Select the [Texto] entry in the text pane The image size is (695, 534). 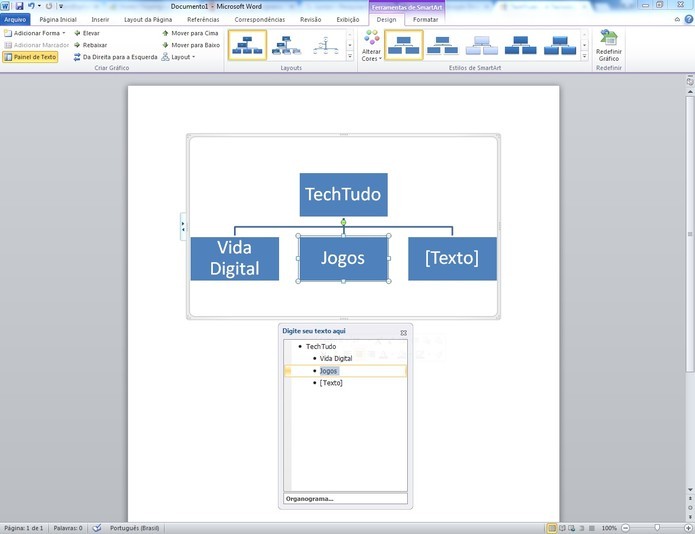point(330,383)
